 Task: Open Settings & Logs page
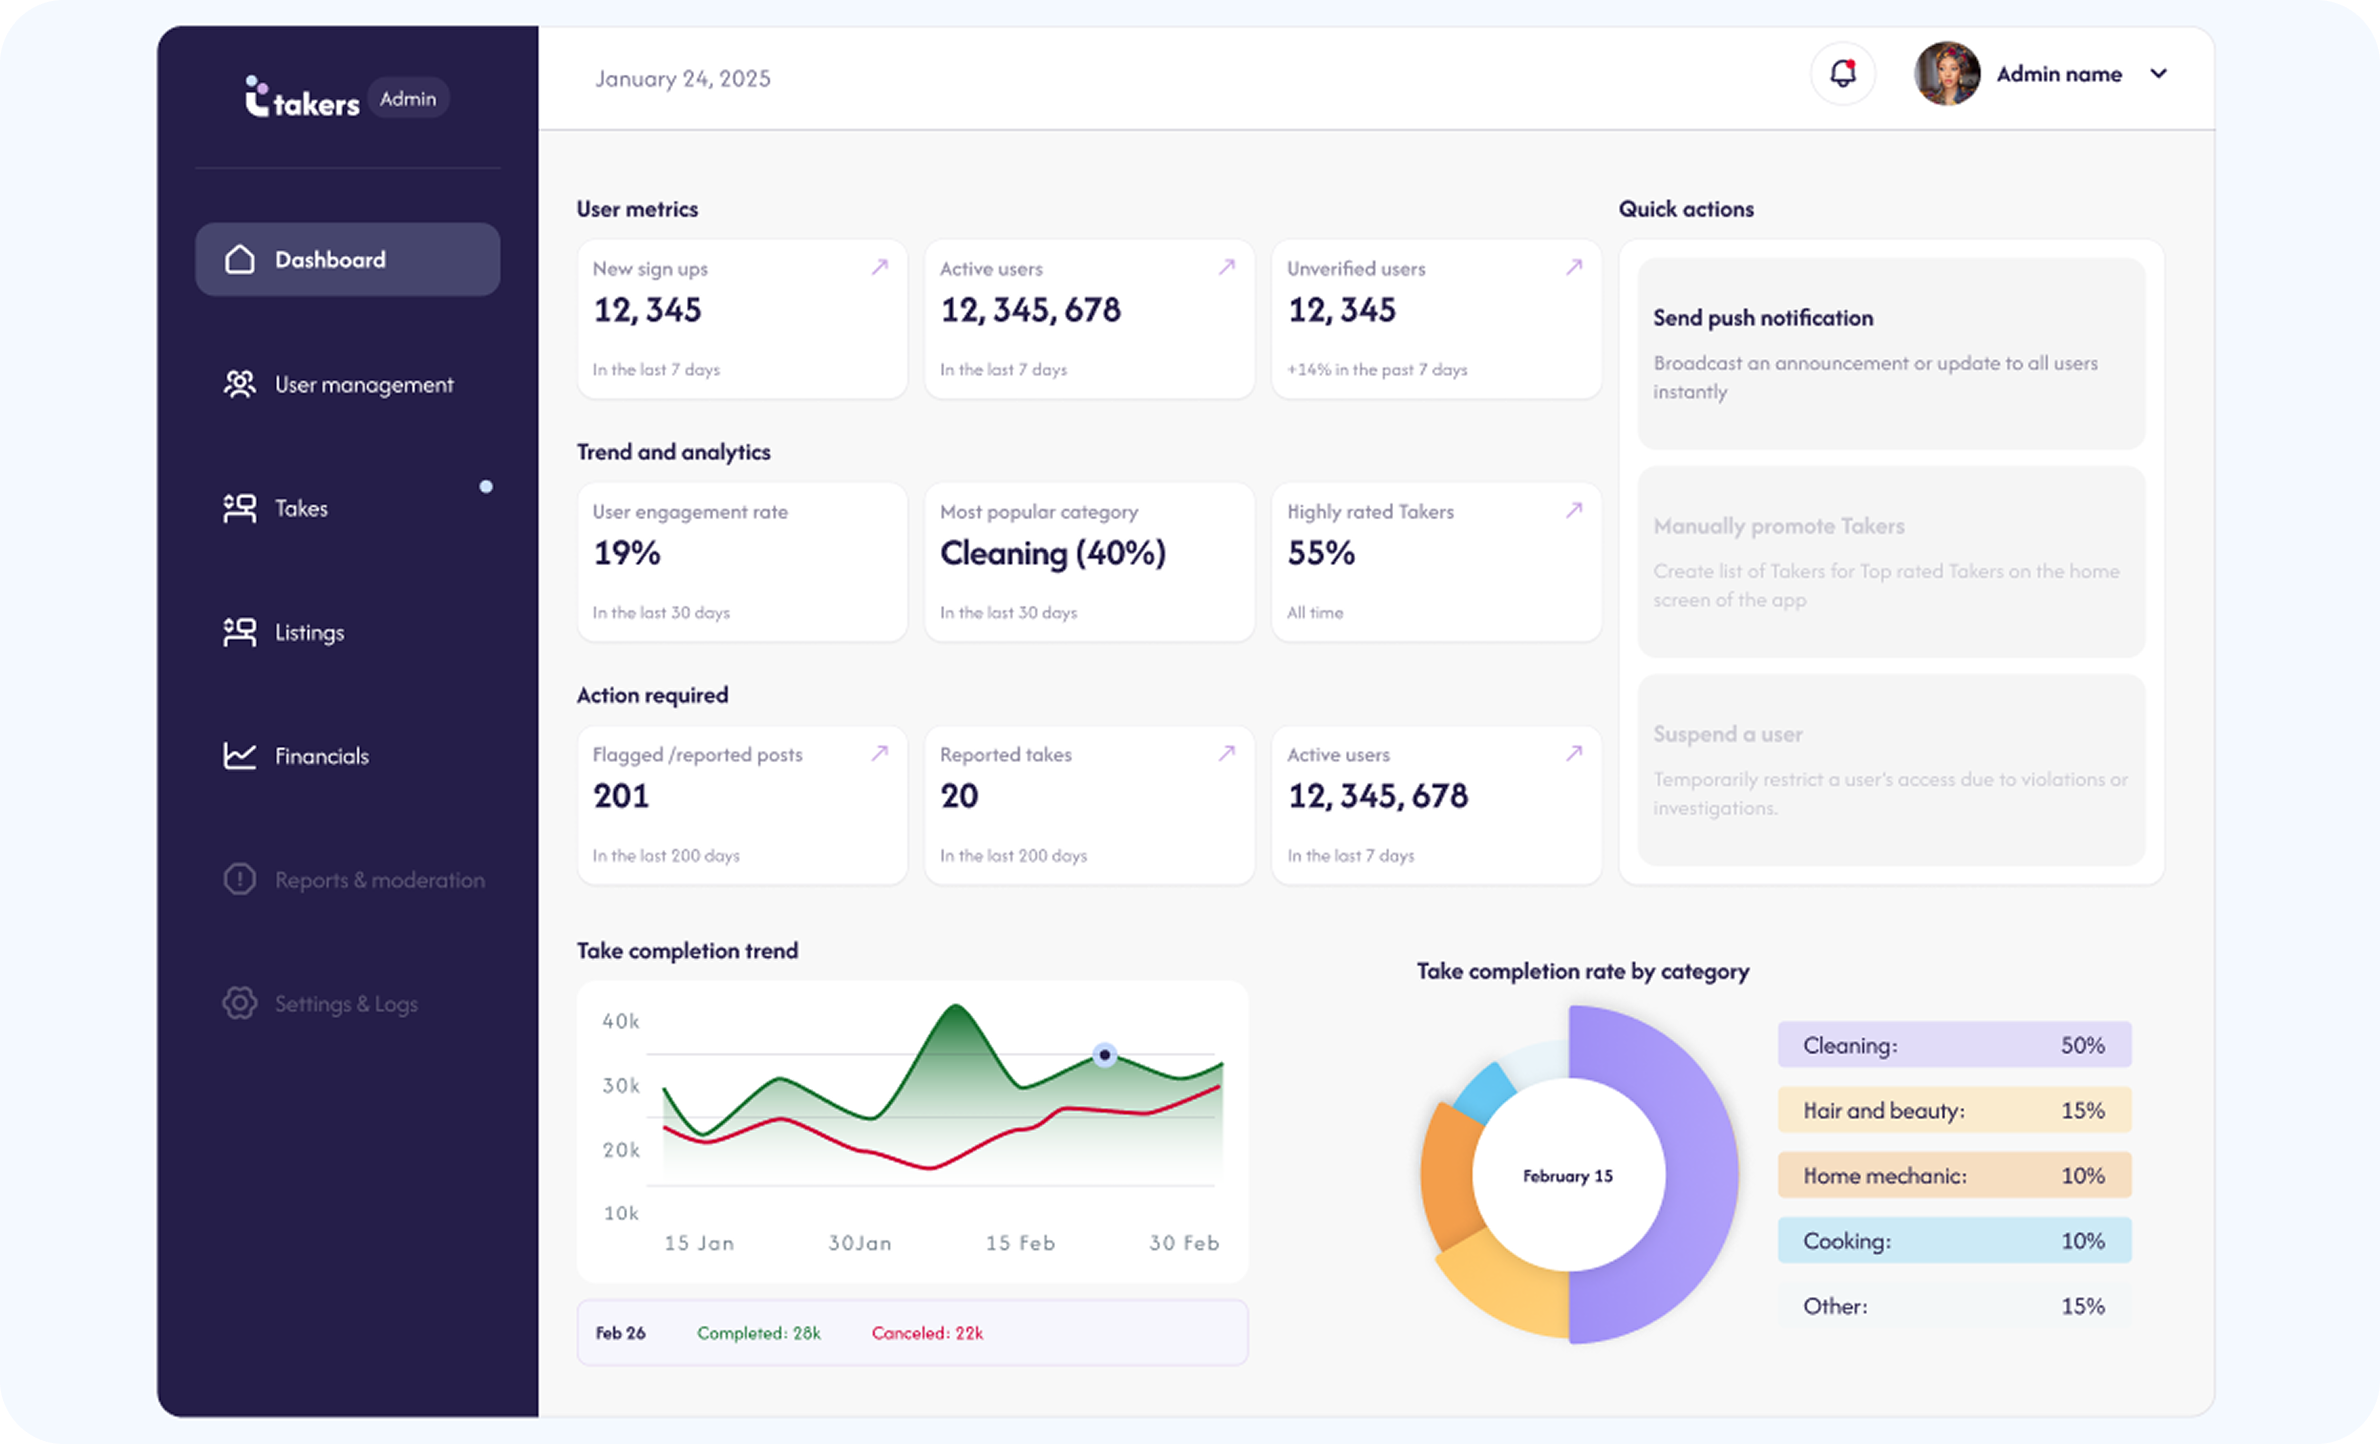(x=345, y=1004)
